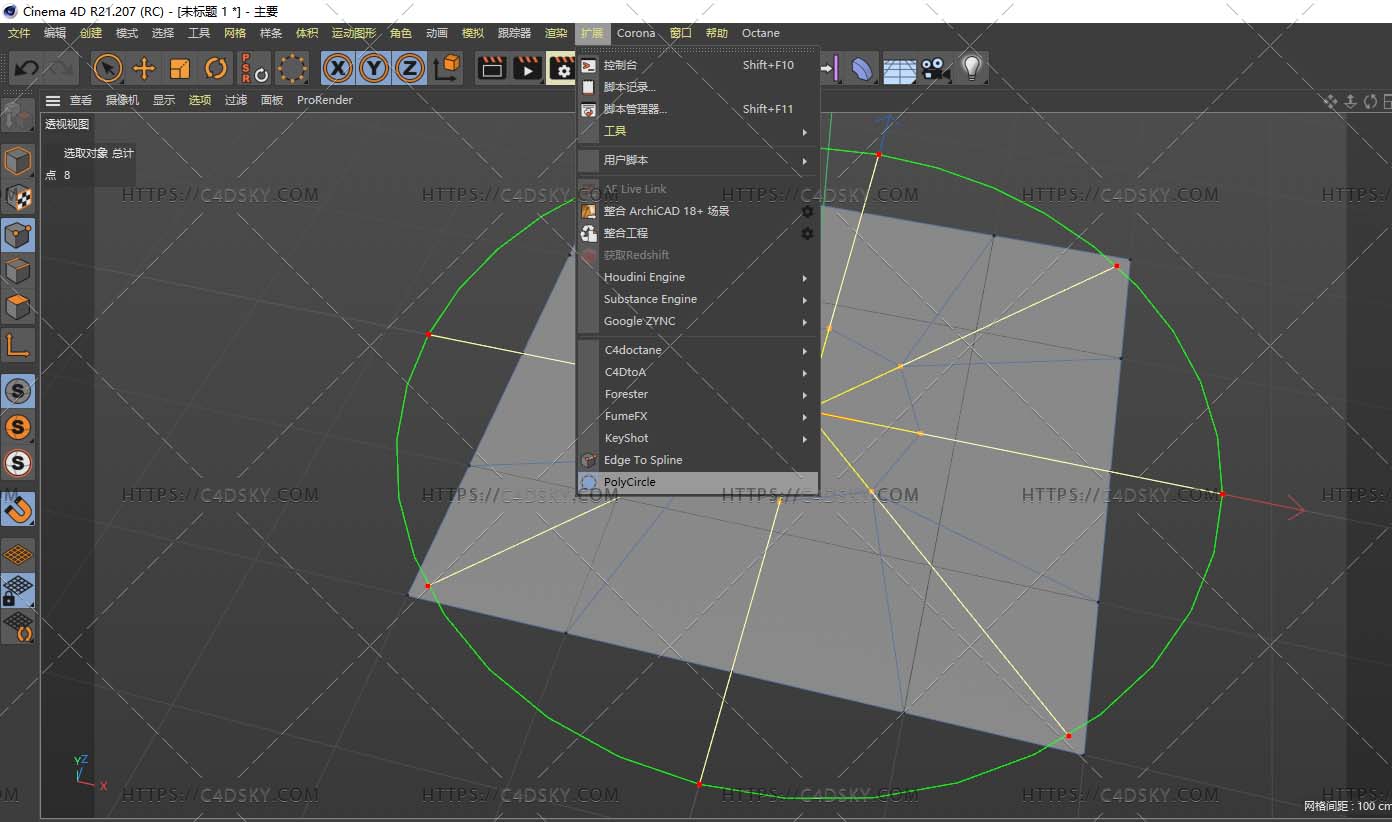
Task: Toggle viewport Solo Off icon
Action: pos(18,391)
